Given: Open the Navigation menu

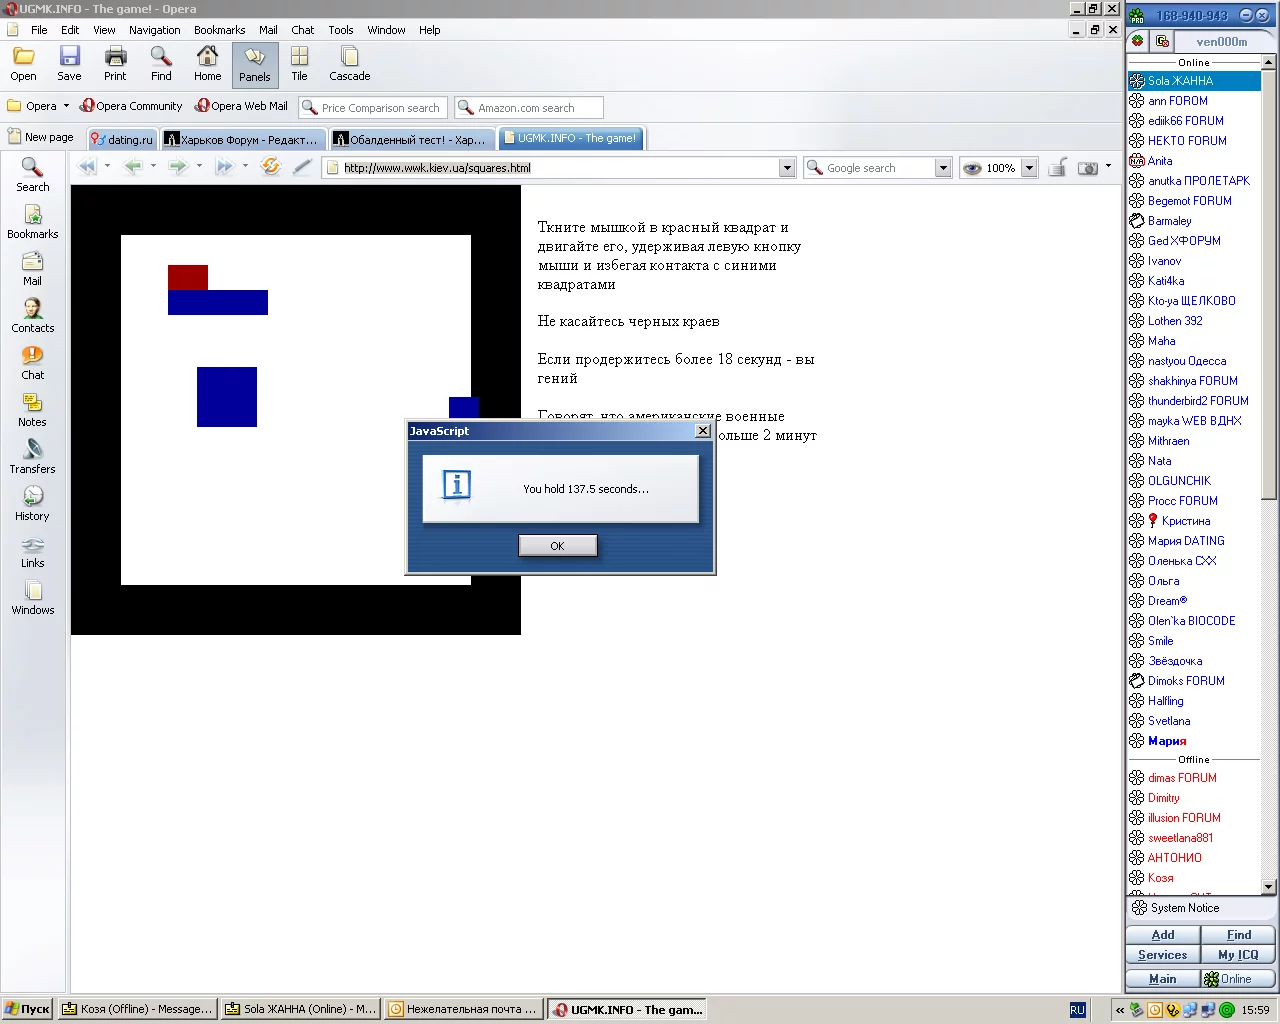Looking at the screenshot, I should coord(155,30).
